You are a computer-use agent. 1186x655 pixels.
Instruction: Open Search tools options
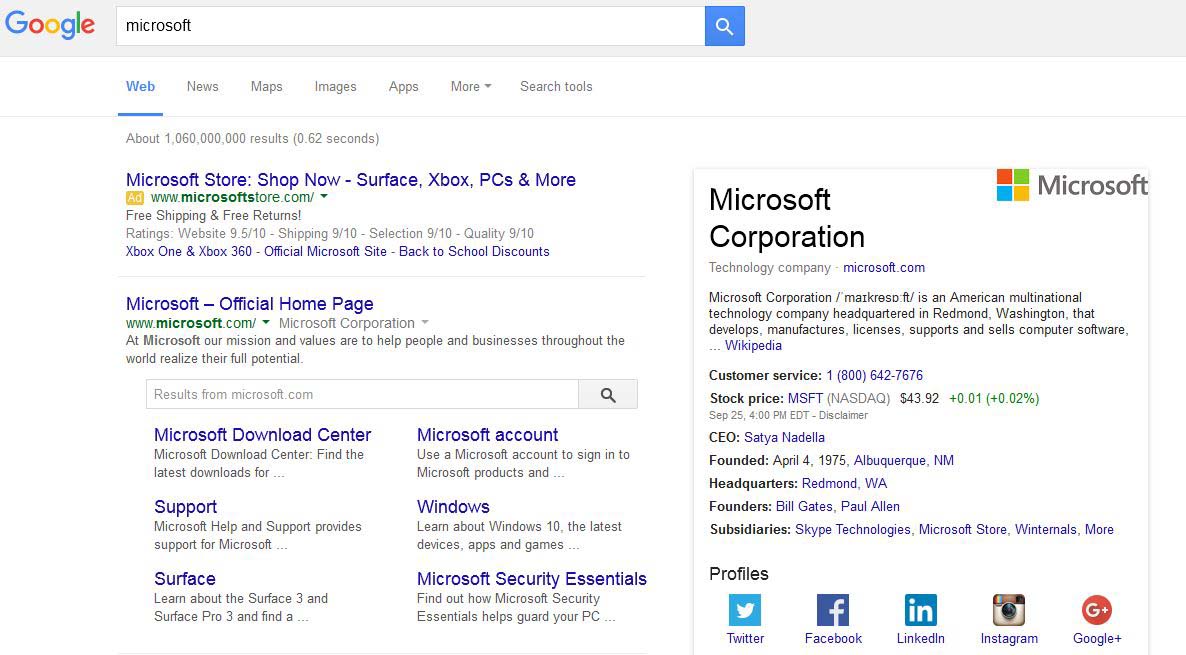pos(555,87)
